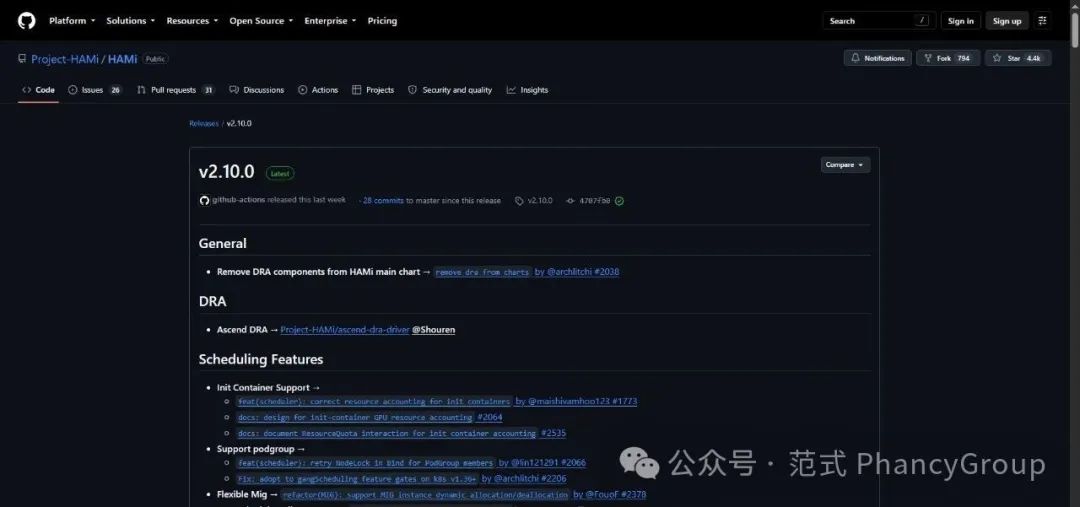Open pull request #2064 link
Screen dimensions: 1080x507
point(489,417)
